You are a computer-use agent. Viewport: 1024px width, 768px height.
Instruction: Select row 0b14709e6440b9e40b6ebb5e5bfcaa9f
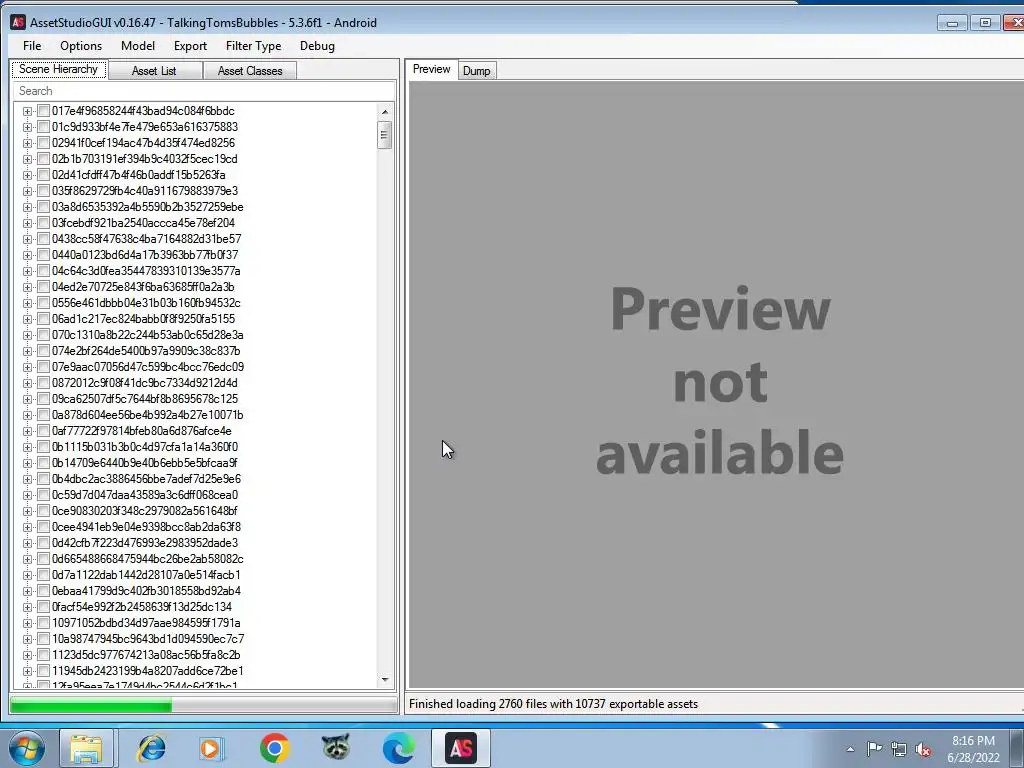coord(145,463)
